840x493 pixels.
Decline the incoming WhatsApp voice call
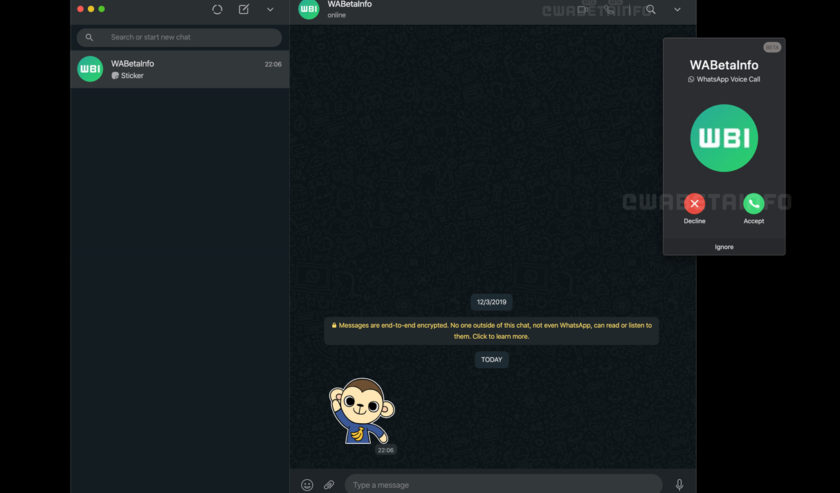694,204
